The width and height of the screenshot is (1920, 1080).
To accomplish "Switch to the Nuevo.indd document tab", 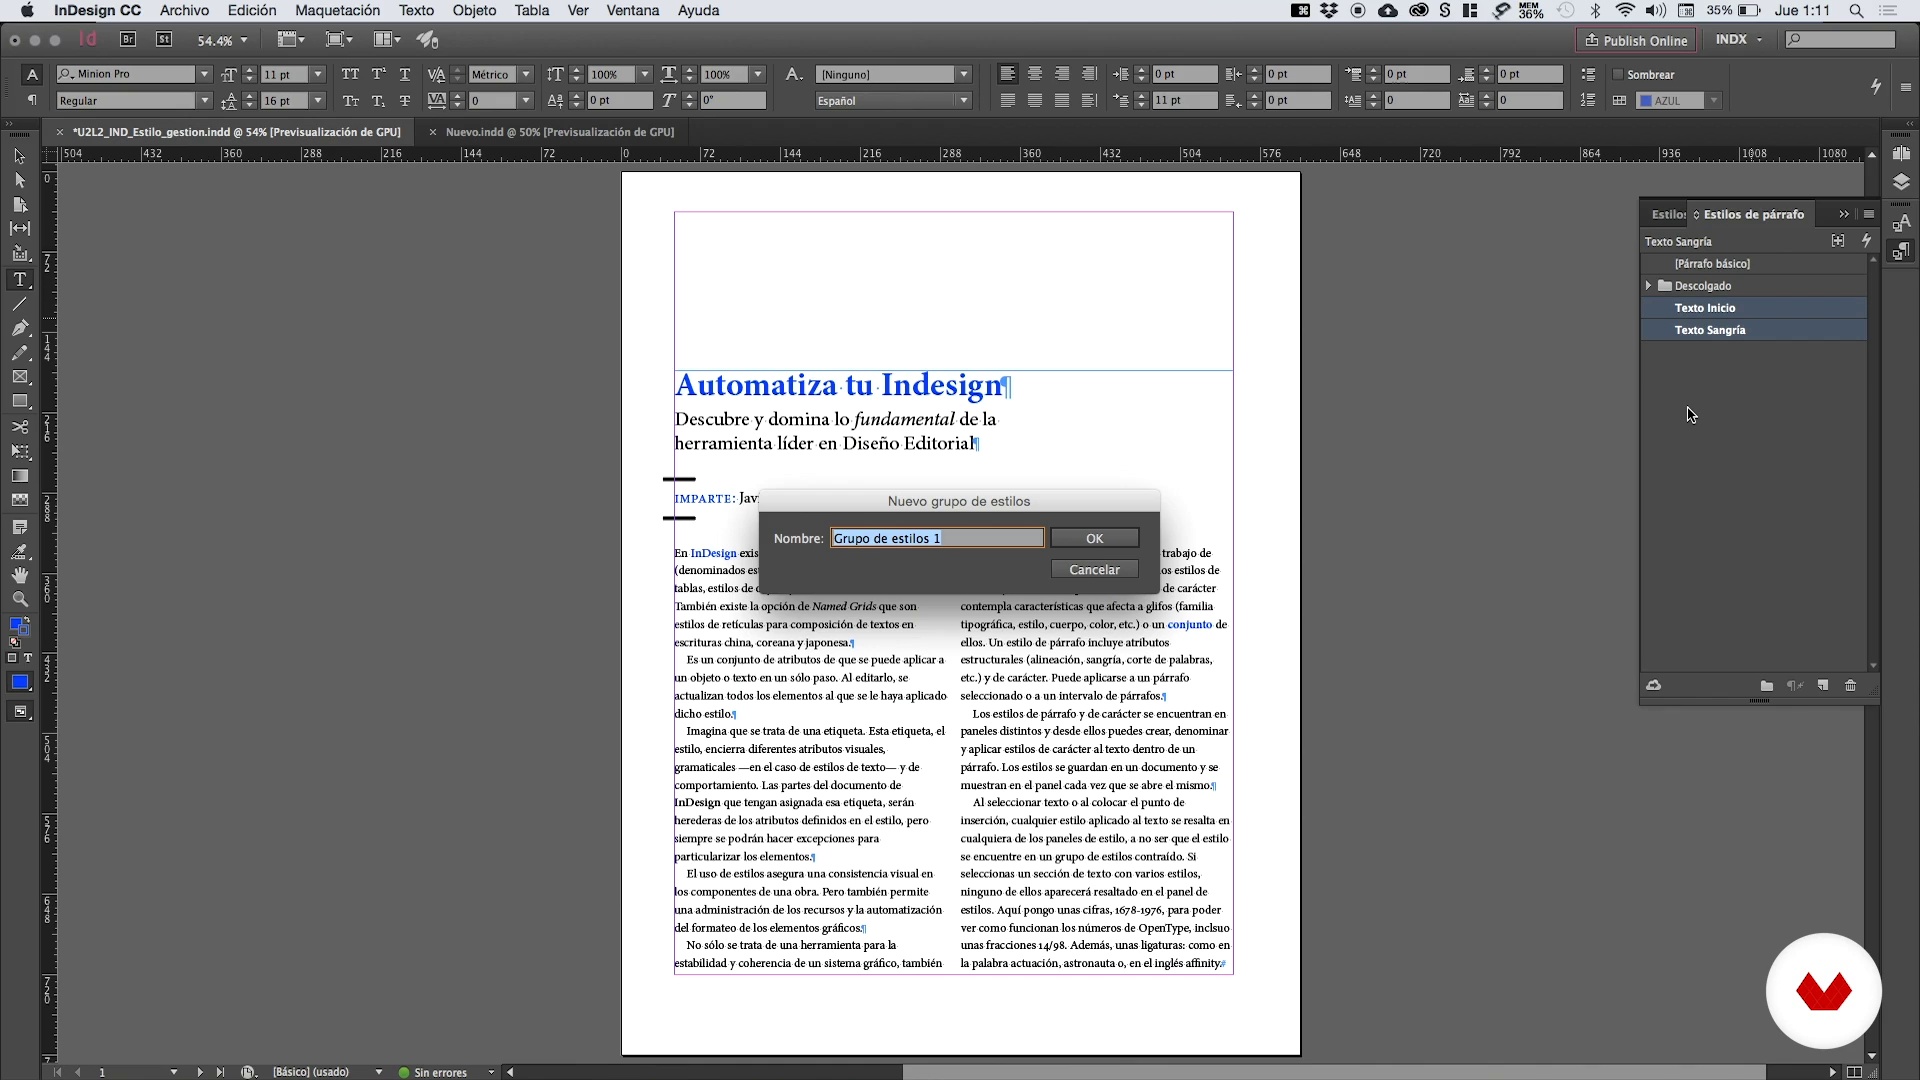I will 559,131.
